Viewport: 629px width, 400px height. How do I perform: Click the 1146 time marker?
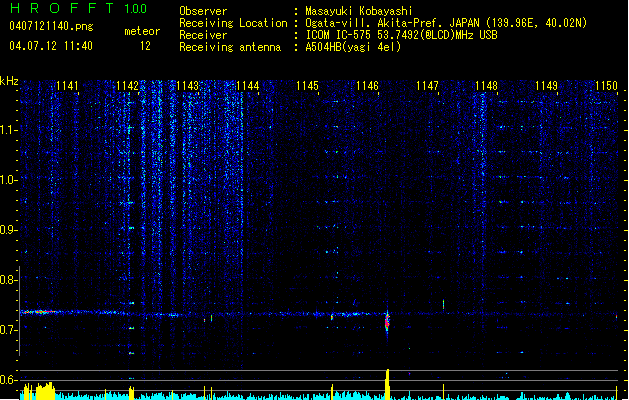[x=367, y=86]
